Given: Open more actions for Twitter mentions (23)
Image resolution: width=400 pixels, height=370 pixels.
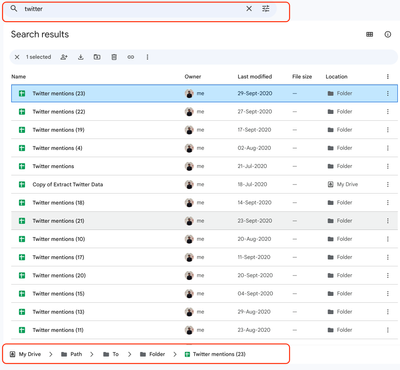Looking at the screenshot, I should [x=388, y=93].
